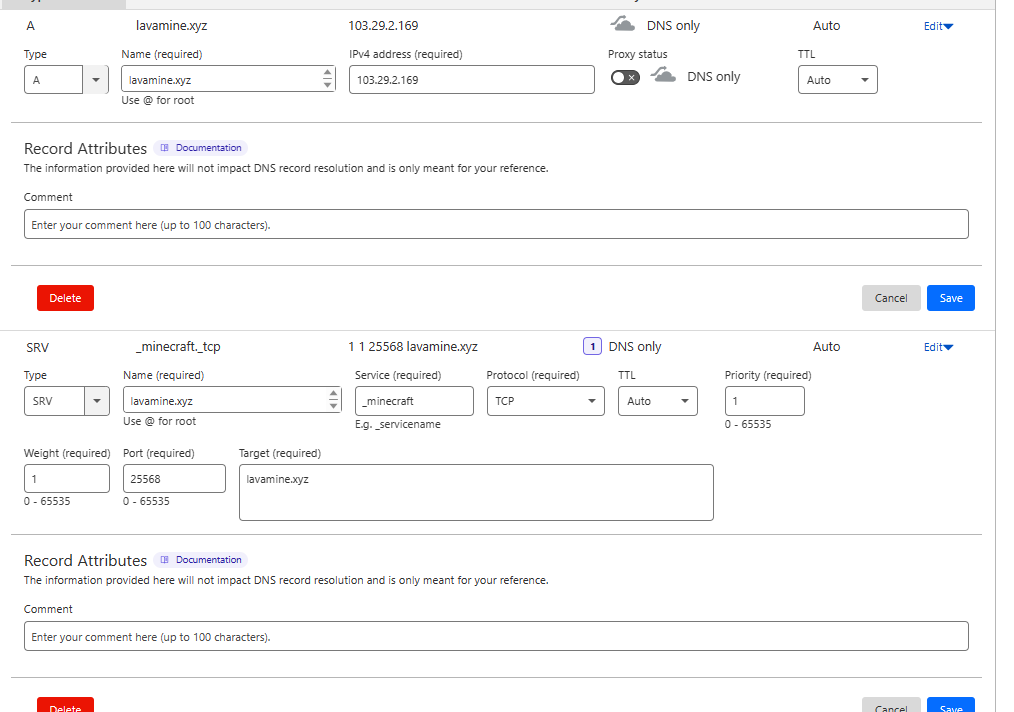Viewport: 1014px width, 712px height.
Task: Click the gray cloud icon beside proxy toggle
Action: coord(663,76)
